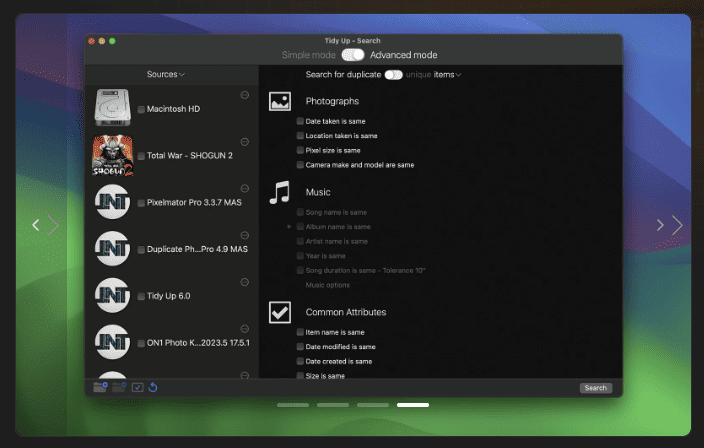Click the dimmed remove-folder icon in bottom bar
Screen dimensions: 704x448
coord(119,387)
